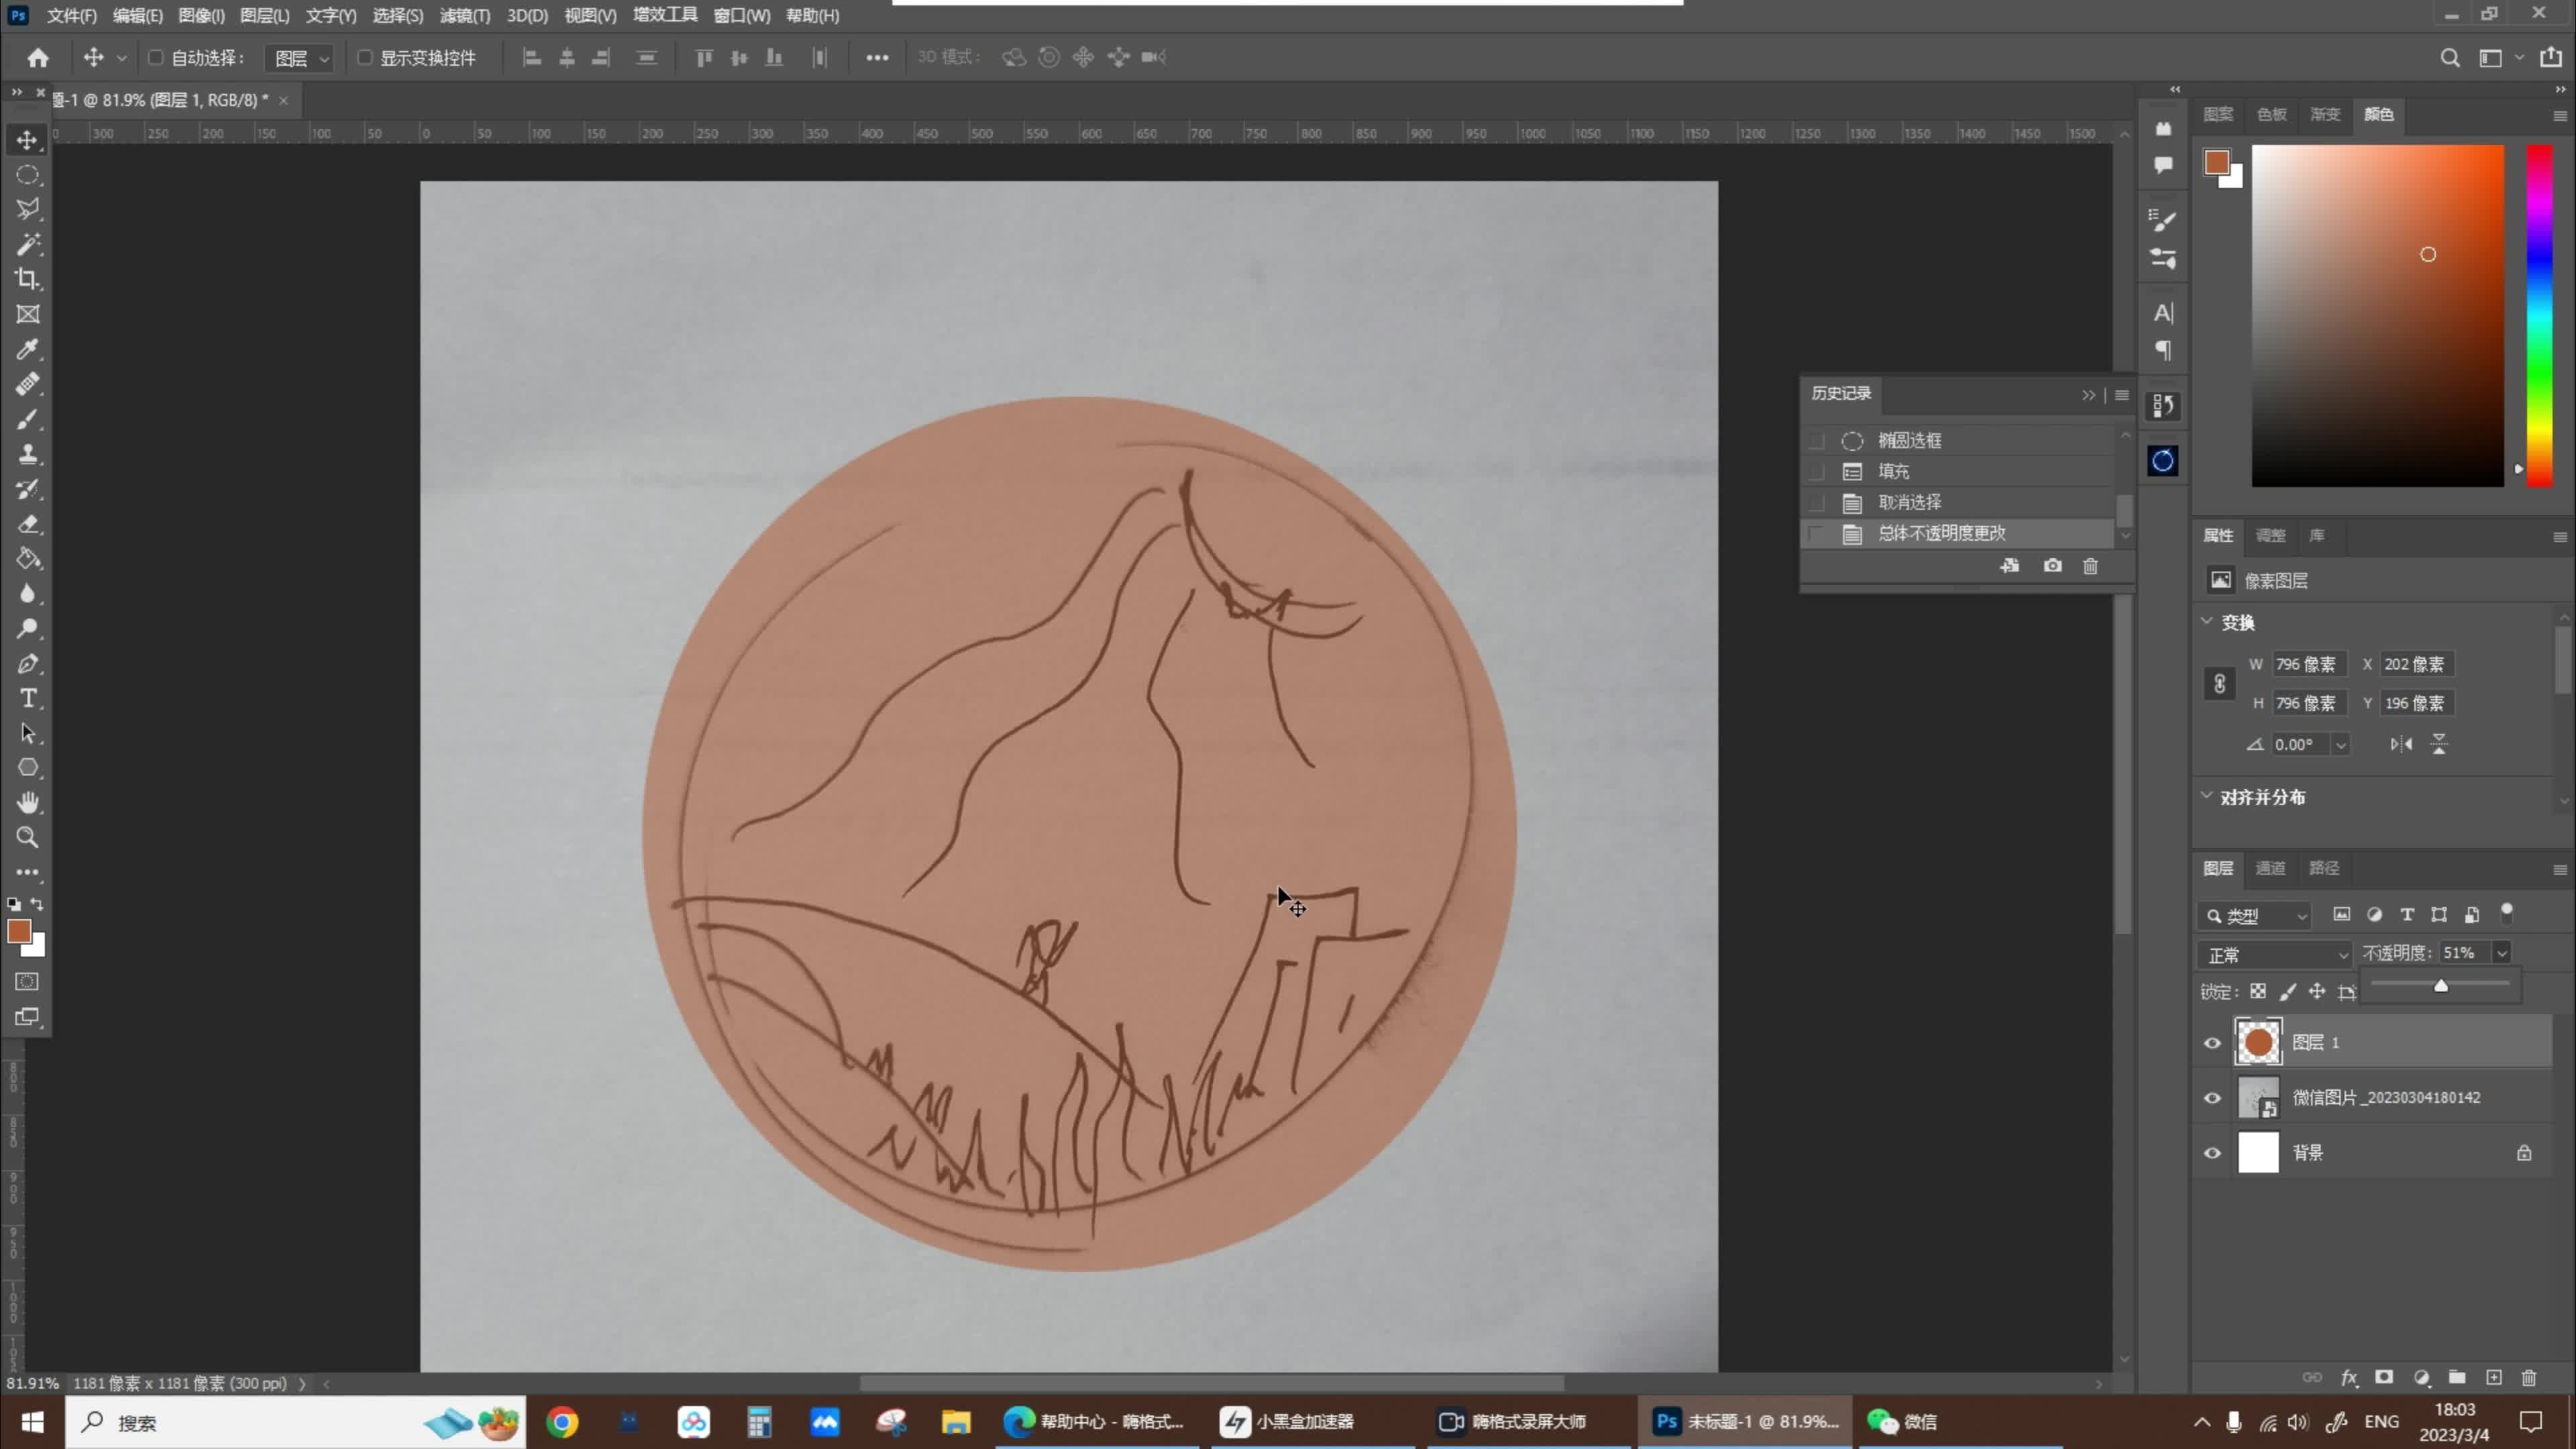Select the Eraser tool
Image resolution: width=2576 pixels, height=1449 pixels.
point(27,524)
